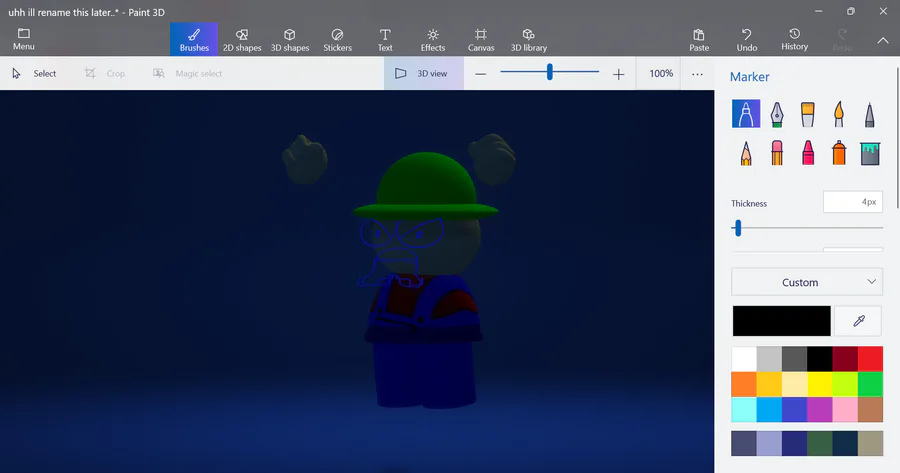
Task: Choose the dark gray color swatch
Action: [x=794, y=359]
